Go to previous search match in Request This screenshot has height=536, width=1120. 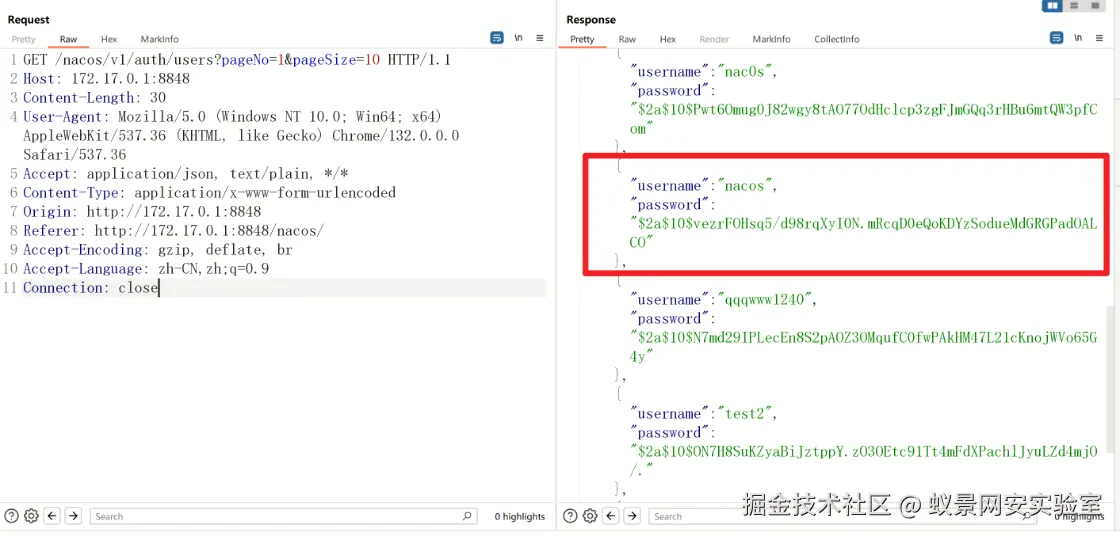pyautogui.click(x=52, y=515)
